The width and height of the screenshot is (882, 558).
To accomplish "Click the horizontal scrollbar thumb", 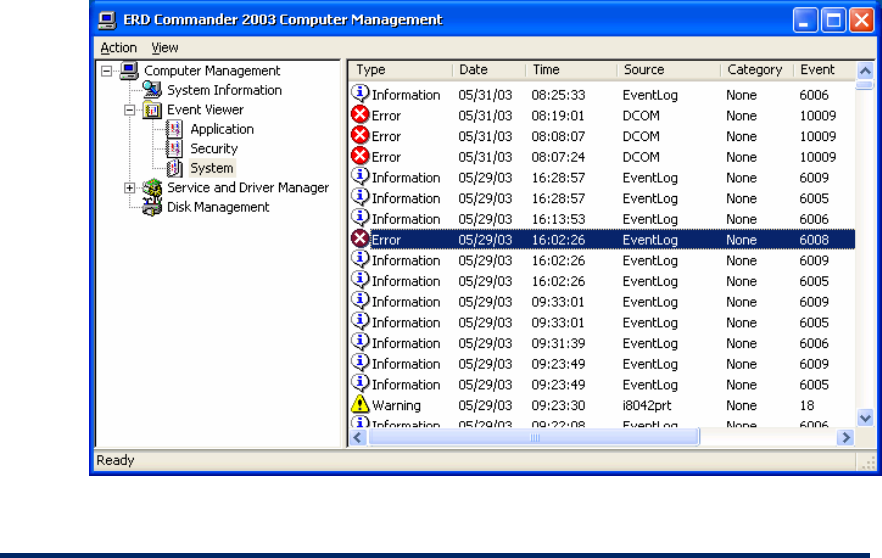I will pyautogui.click(x=534, y=438).
